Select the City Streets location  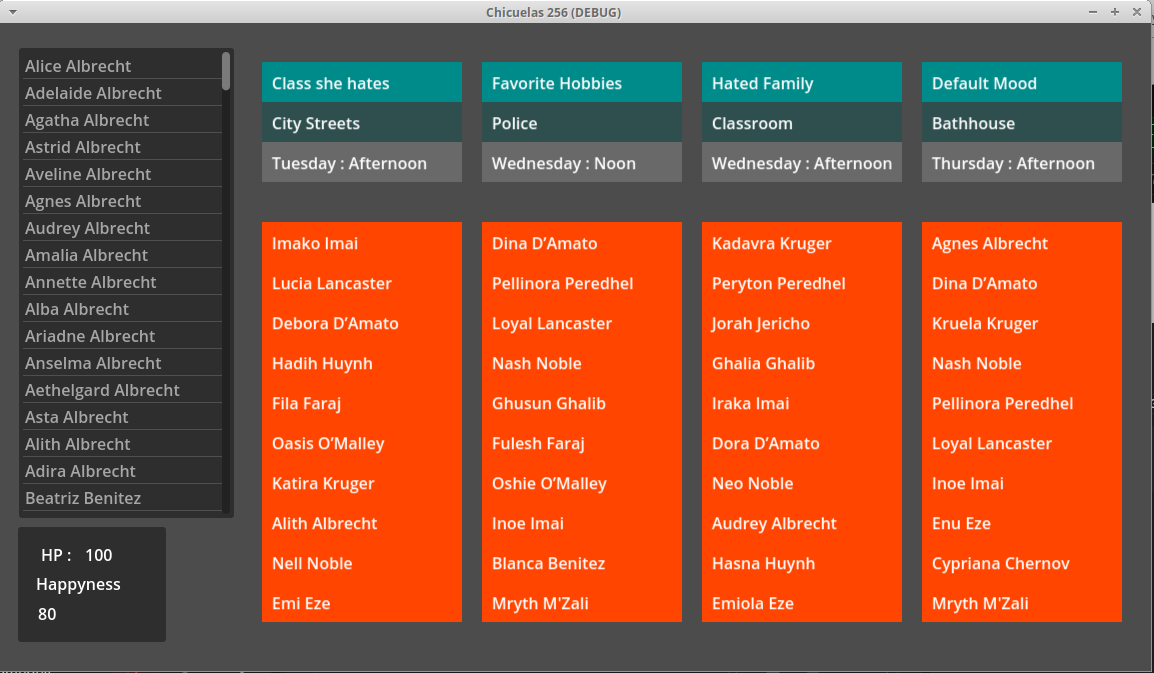pyautogui.click(x=362, y=123)
